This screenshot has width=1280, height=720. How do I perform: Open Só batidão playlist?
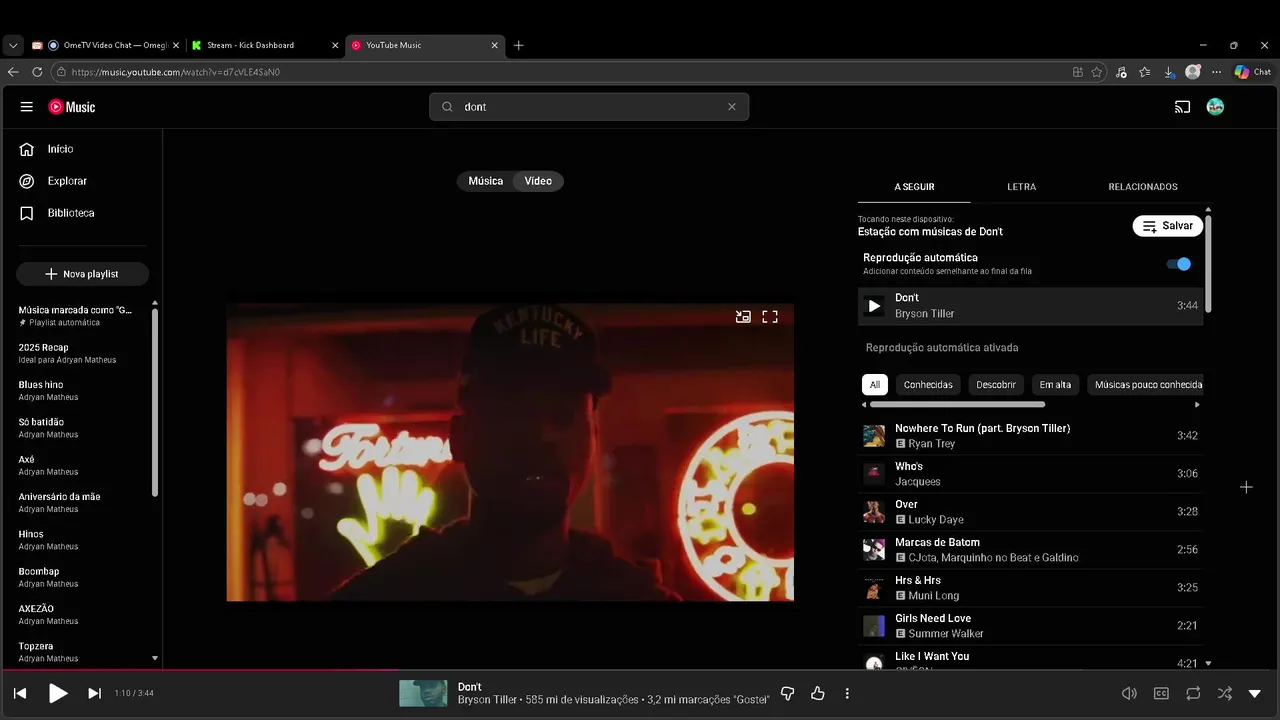[x=82, y=428]
